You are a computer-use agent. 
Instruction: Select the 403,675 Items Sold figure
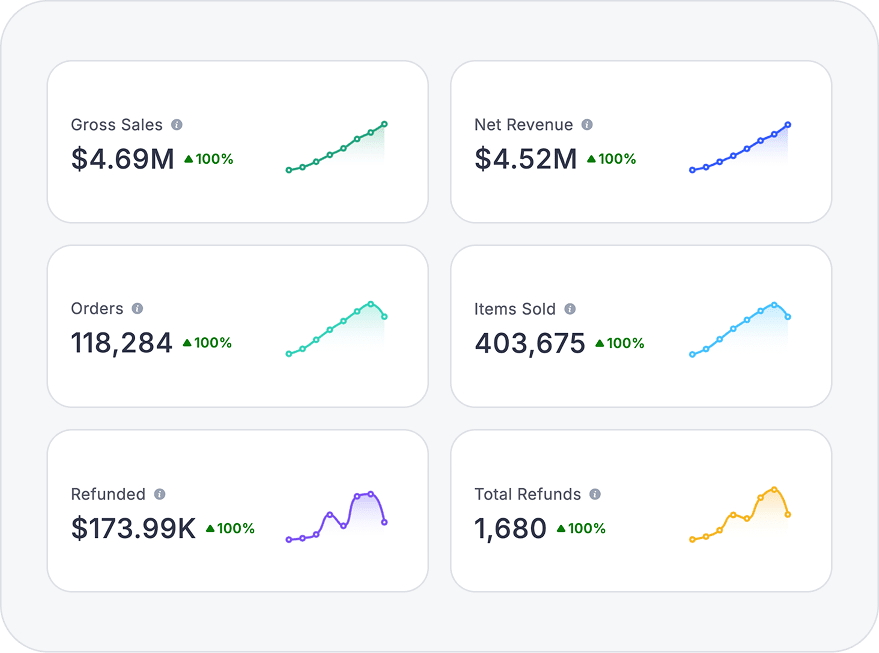coord(530,343)
